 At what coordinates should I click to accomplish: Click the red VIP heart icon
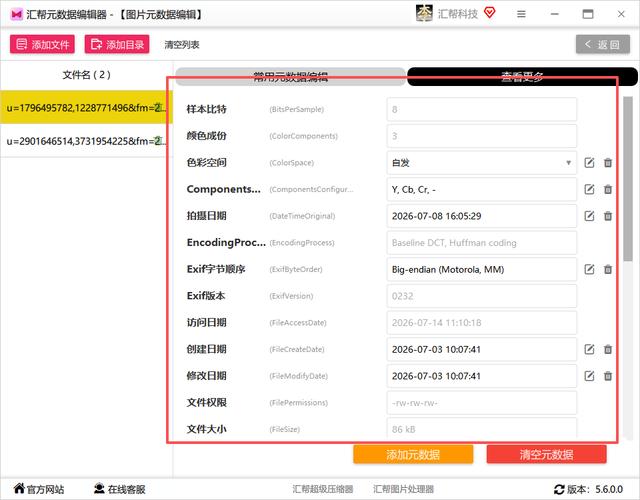click(x=489, y=13)
